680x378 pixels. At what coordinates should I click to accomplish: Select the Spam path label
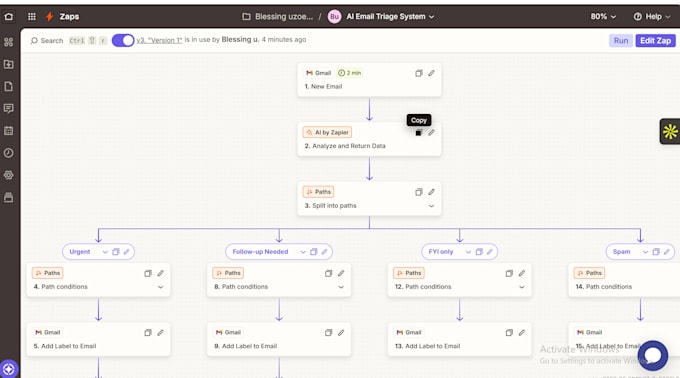coord(621,252)
